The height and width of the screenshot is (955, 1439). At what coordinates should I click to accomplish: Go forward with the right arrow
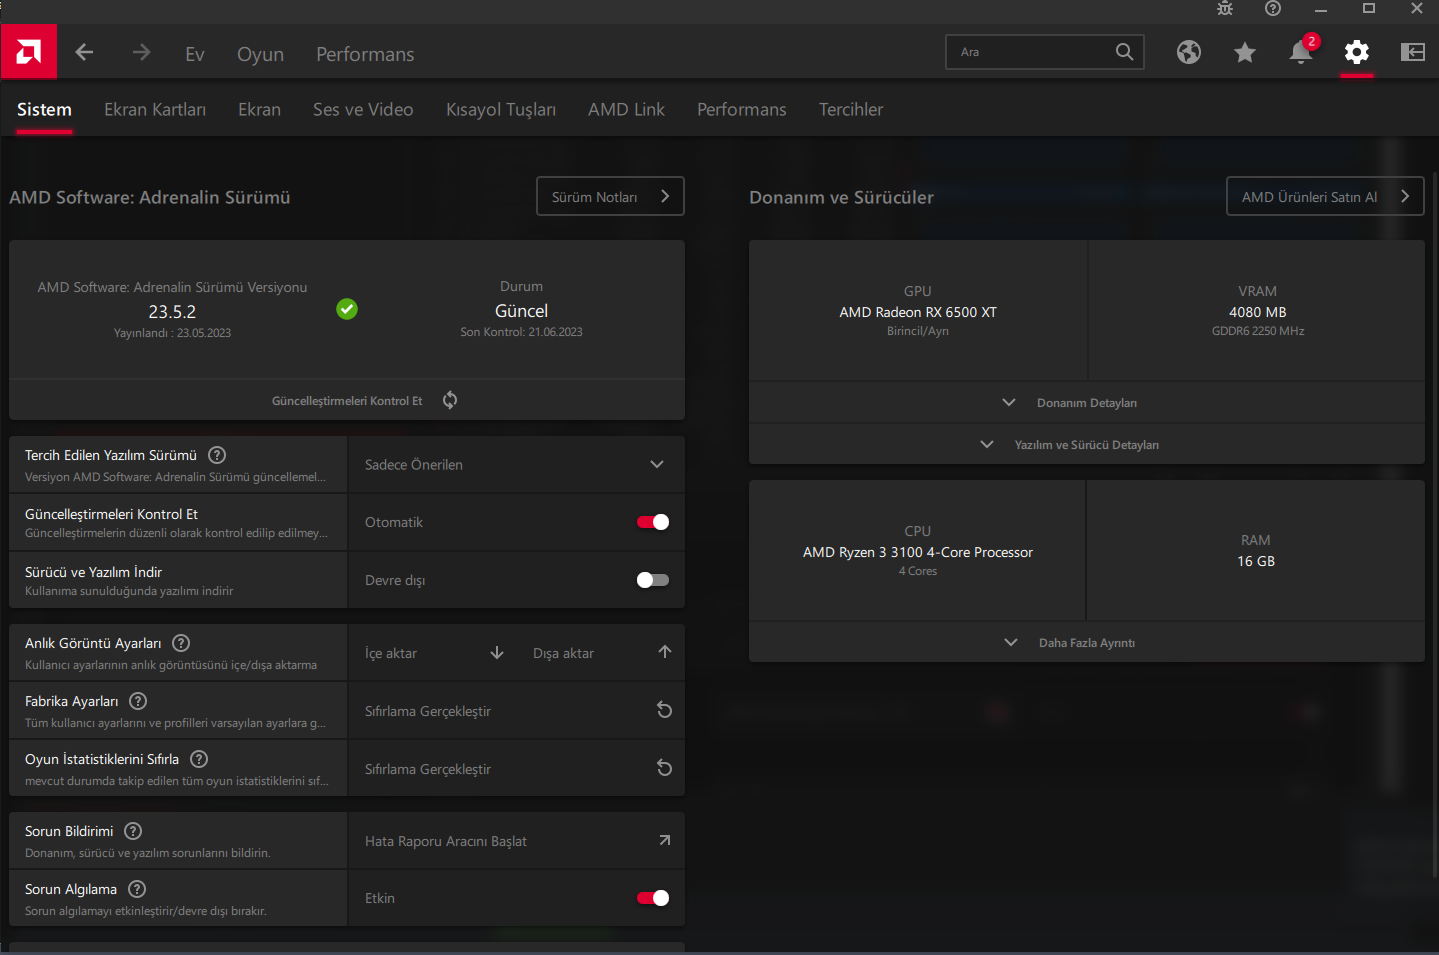[141, 52]
